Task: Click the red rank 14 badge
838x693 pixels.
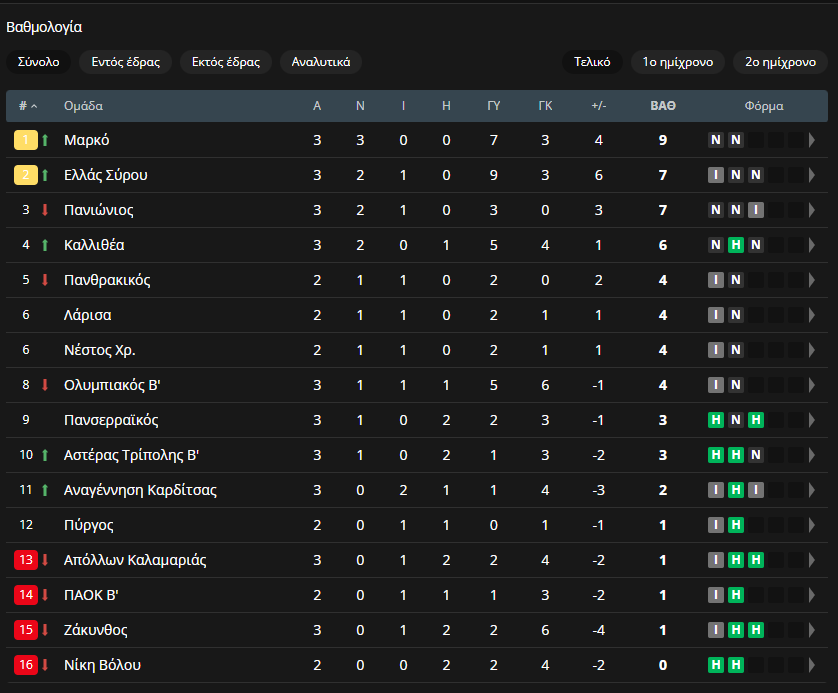Action: coord(26,595)
